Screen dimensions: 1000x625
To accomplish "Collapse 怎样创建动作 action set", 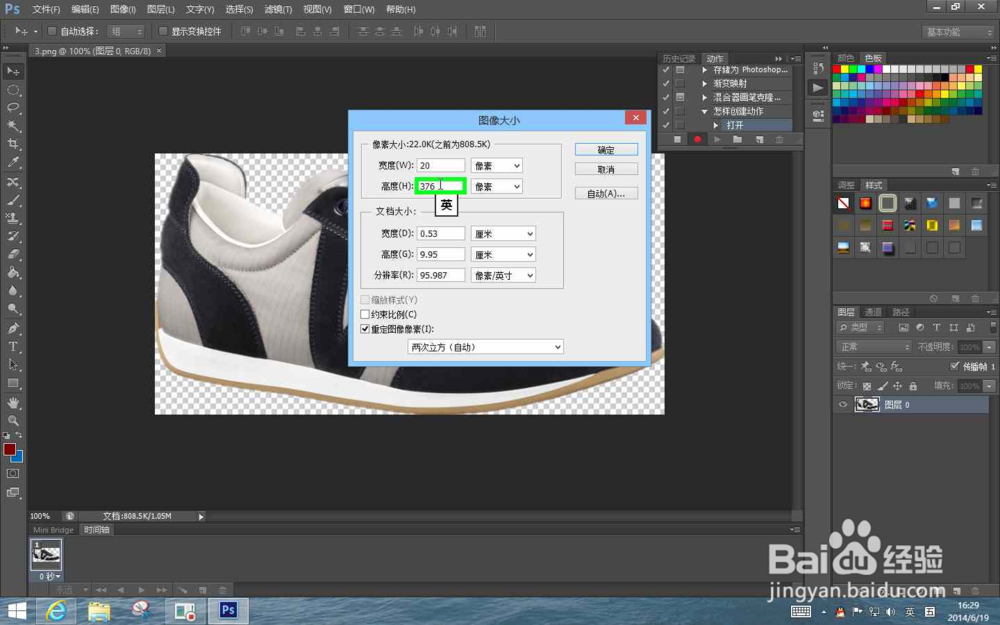I will pyautogui.click(x=705, y=111).
